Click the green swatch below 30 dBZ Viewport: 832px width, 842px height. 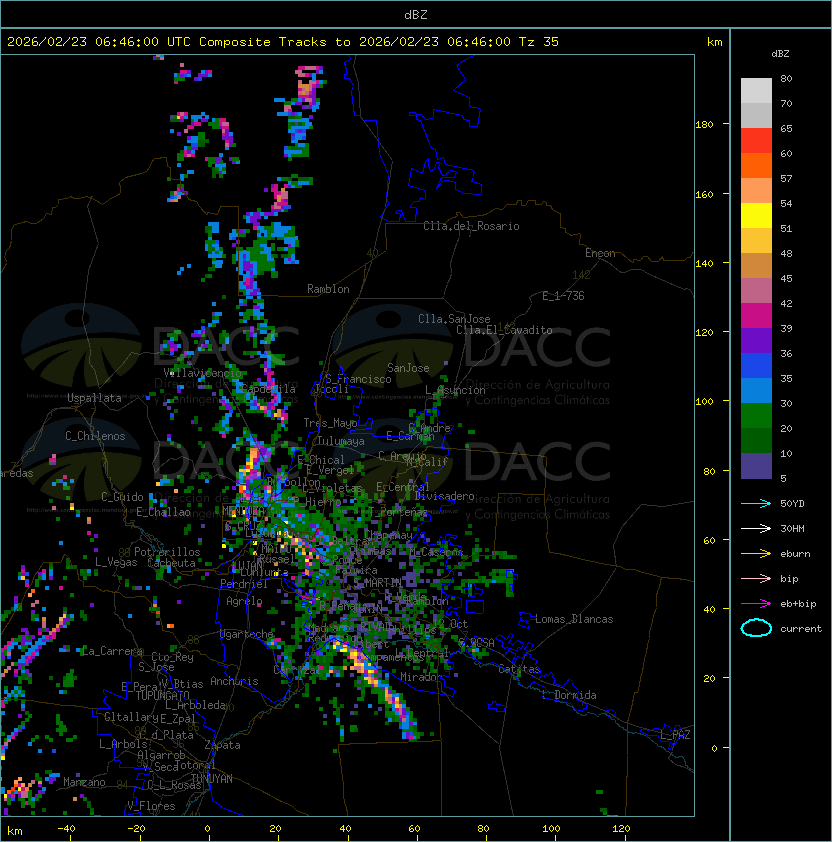756,416
